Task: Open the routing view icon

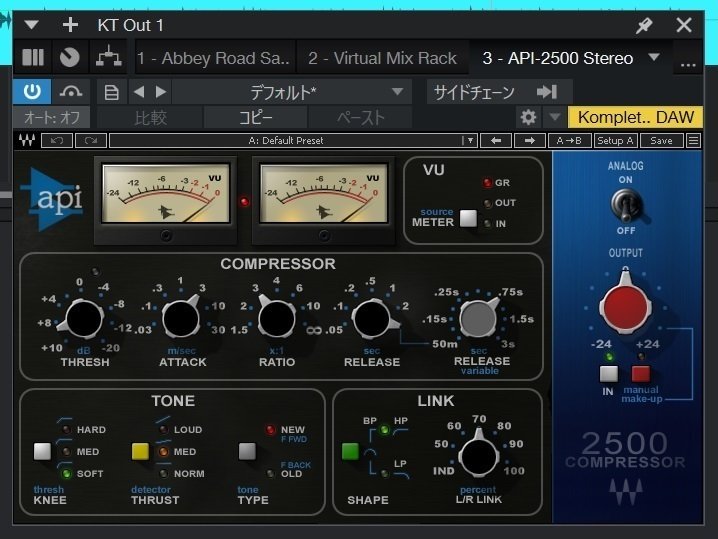Action: 109,57
